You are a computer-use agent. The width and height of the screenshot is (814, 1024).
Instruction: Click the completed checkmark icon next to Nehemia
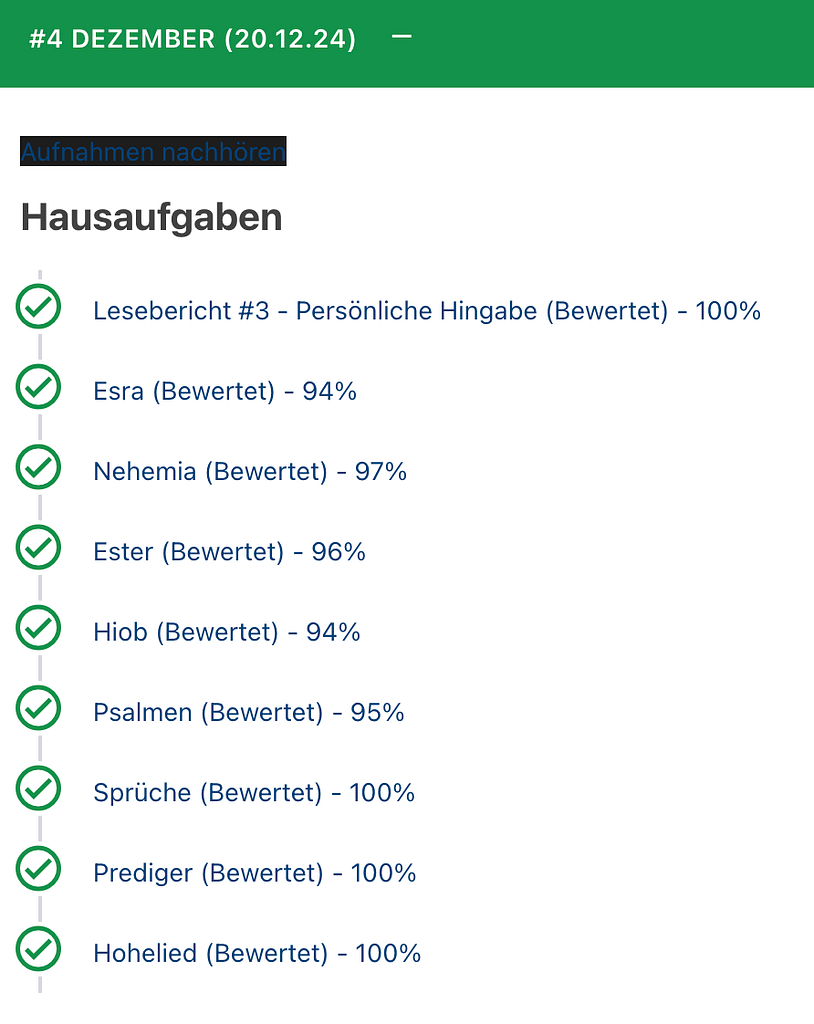coord(39,467)
